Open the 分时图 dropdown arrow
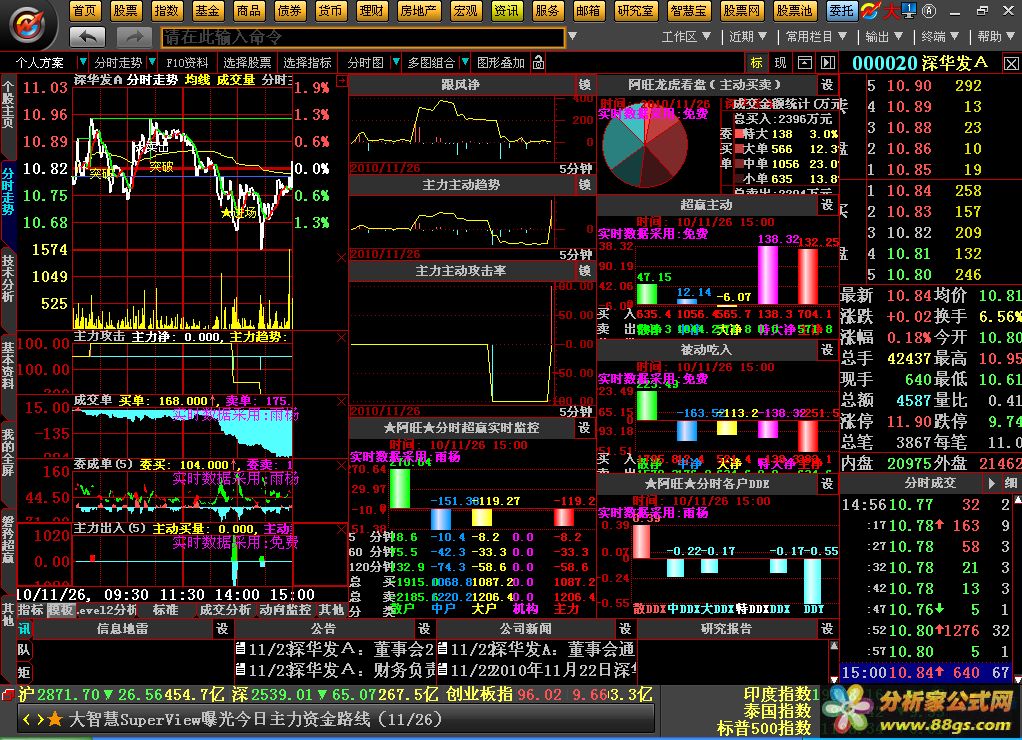 396,63
